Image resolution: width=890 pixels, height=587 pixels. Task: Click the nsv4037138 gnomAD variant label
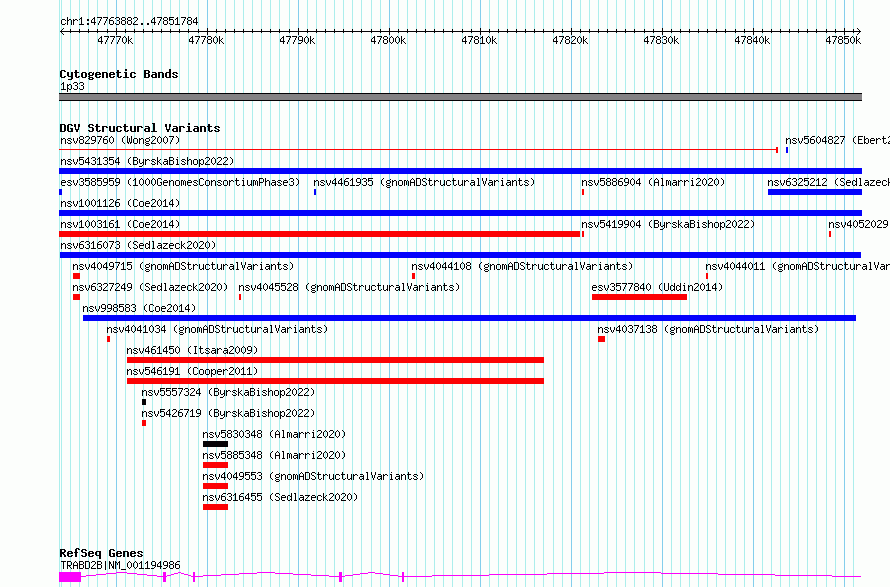pyautogui.click(x=708, y=329)
